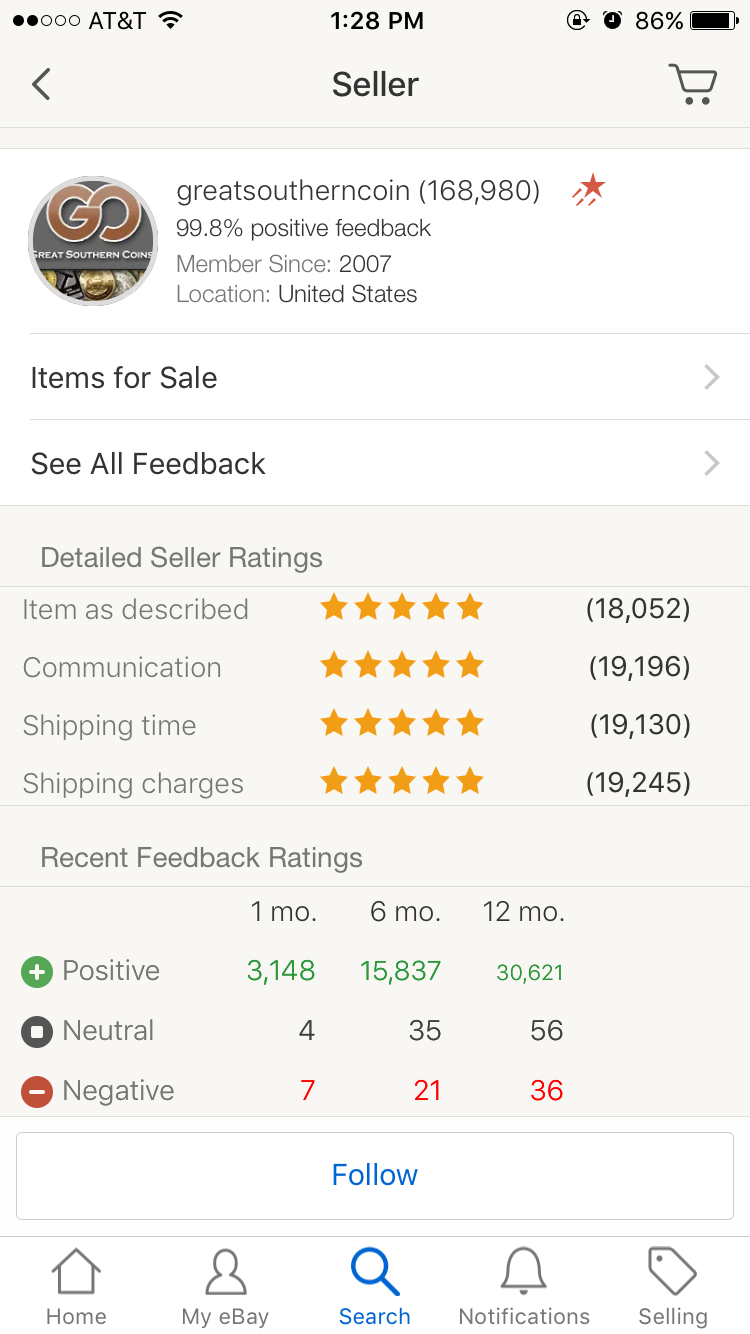
Task: Tap the green Positive plus icon
Action: coord(37,971)
